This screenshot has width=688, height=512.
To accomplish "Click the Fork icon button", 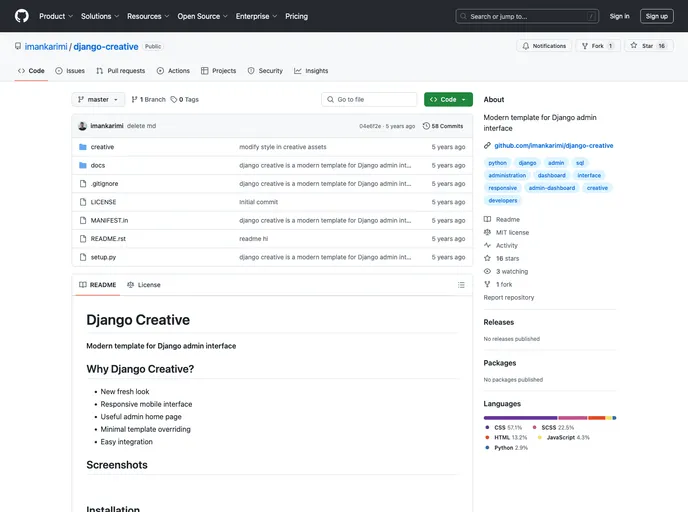I will tap(584, 46).
